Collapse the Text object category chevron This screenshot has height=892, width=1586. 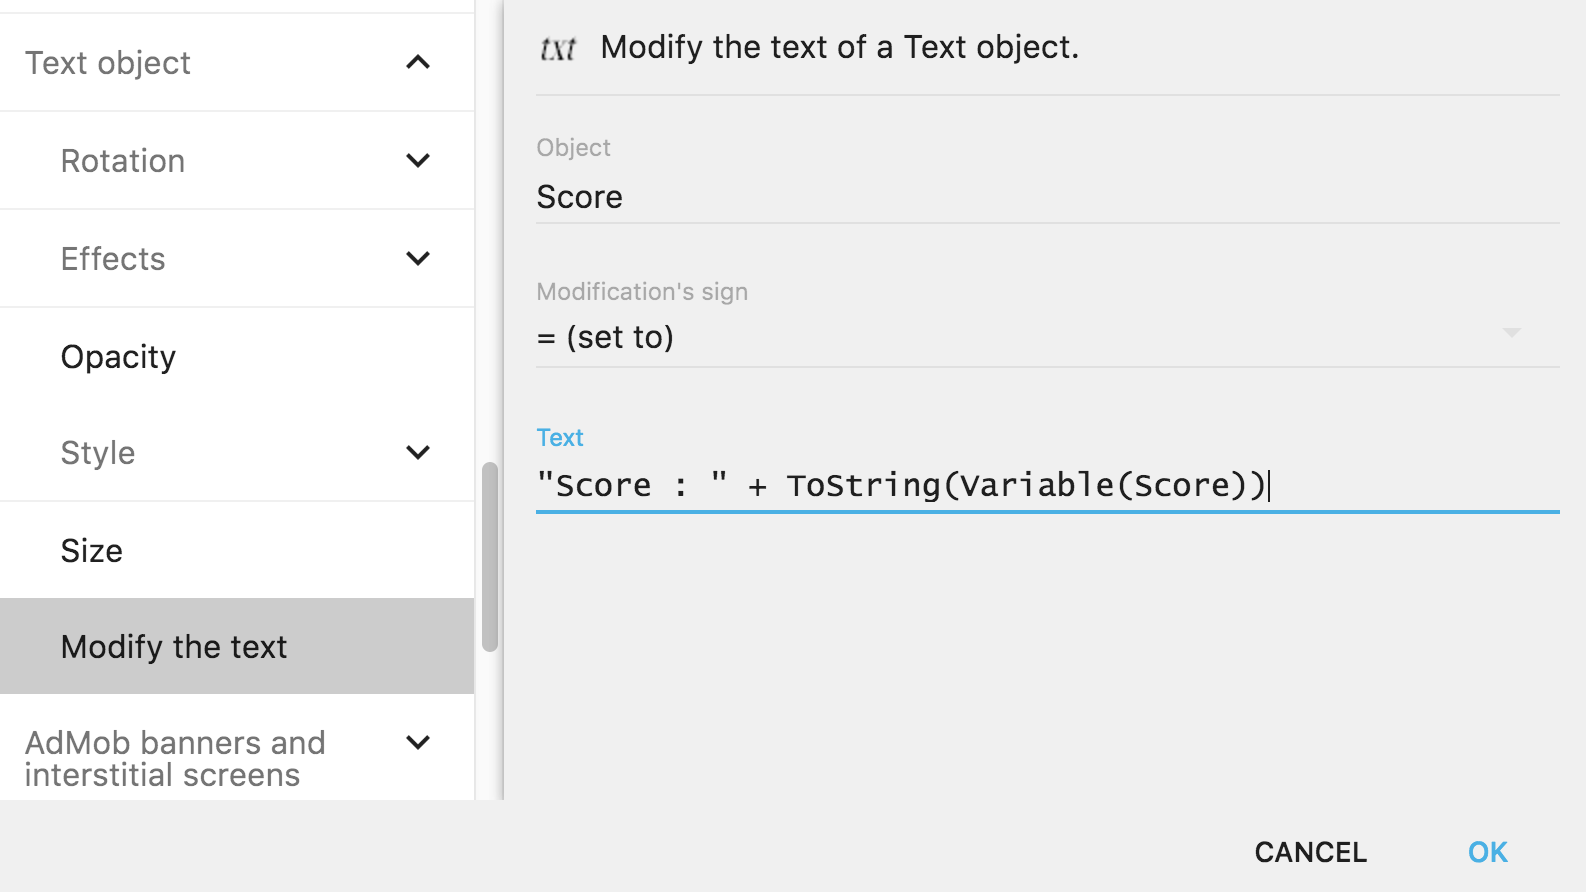click(x=418, y=62)
